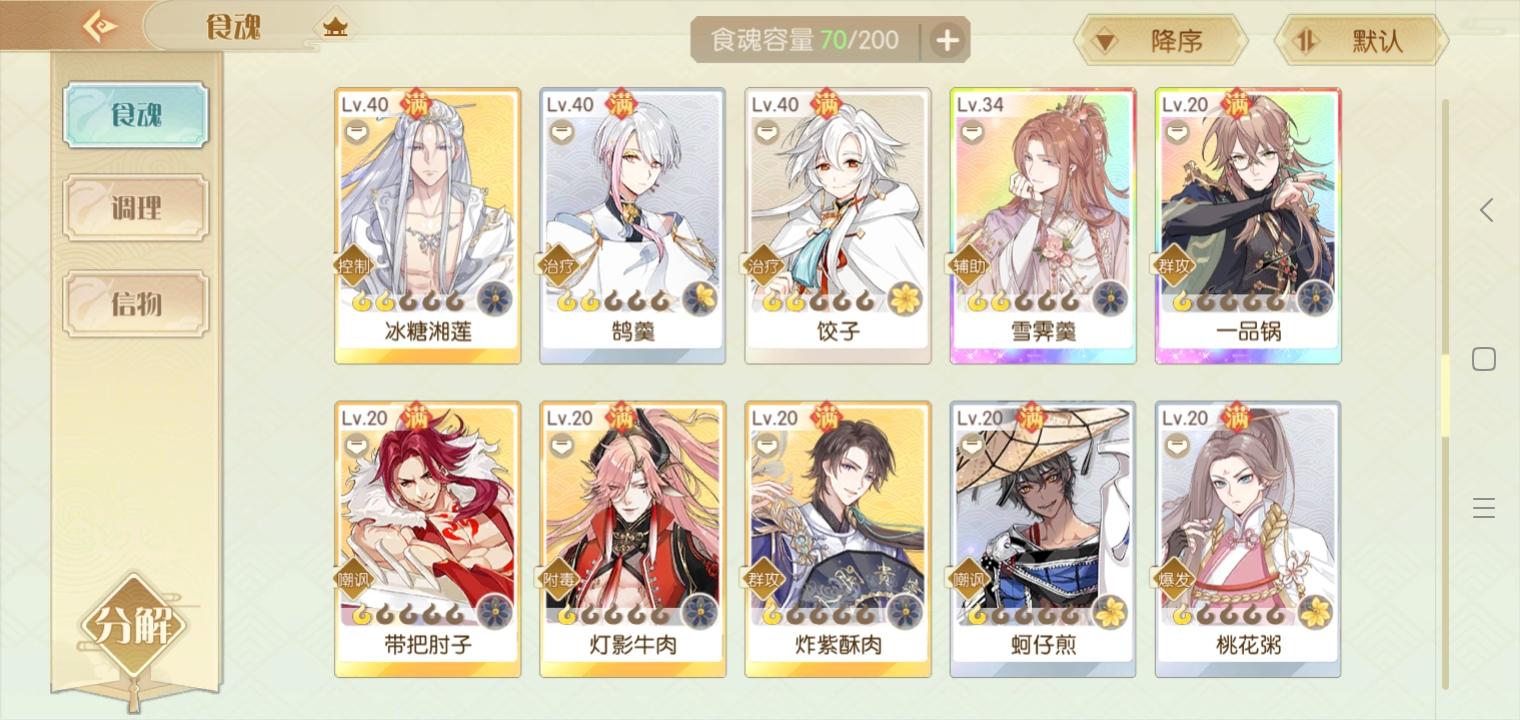The height and width of the screenshot is (720, 1520).
Task: Open the 默认 sorting criteria dropdown
Action: point(1360,41)
